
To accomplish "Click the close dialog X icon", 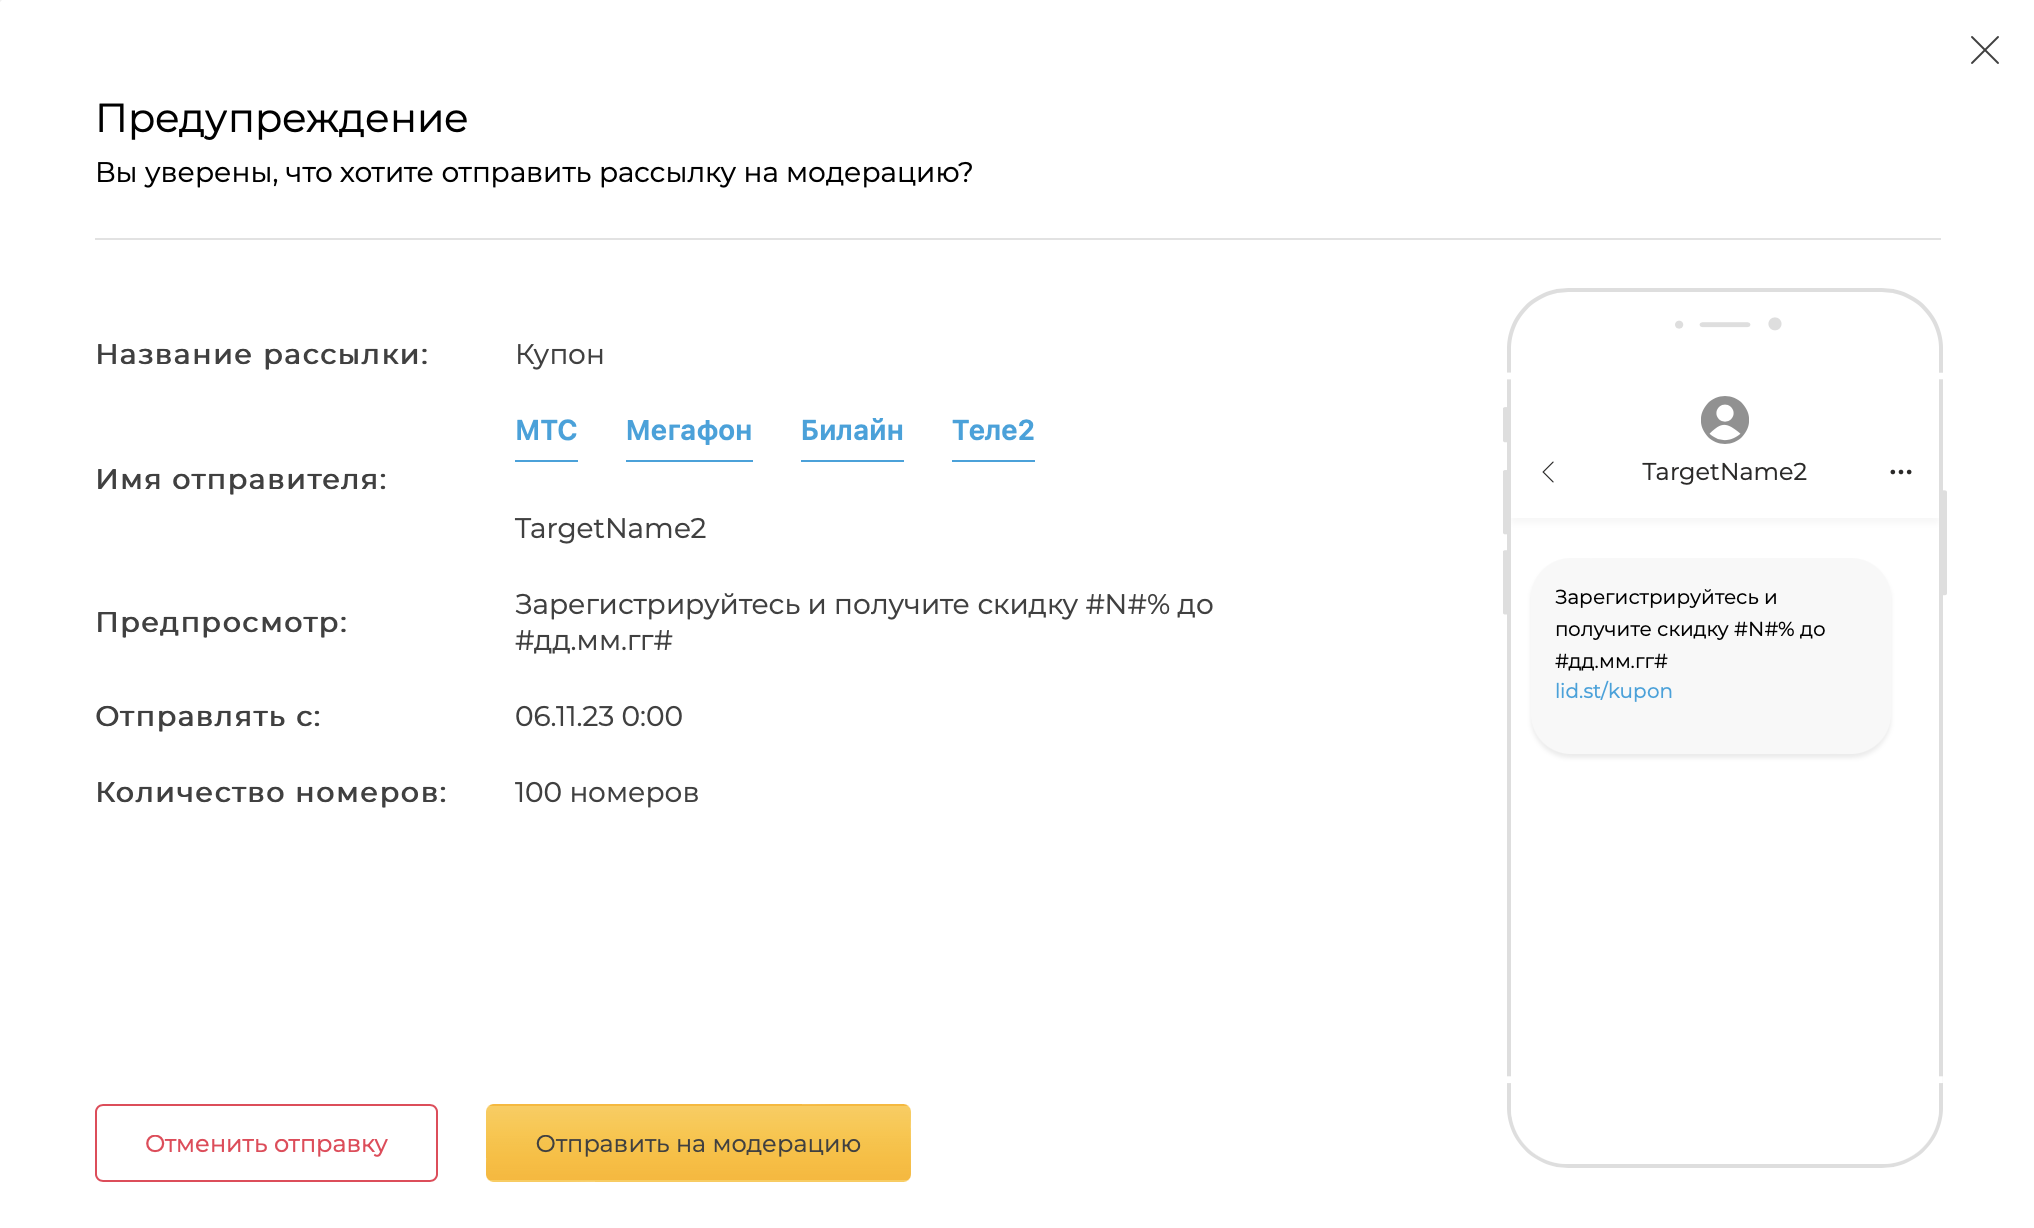I will (1986, 50).
